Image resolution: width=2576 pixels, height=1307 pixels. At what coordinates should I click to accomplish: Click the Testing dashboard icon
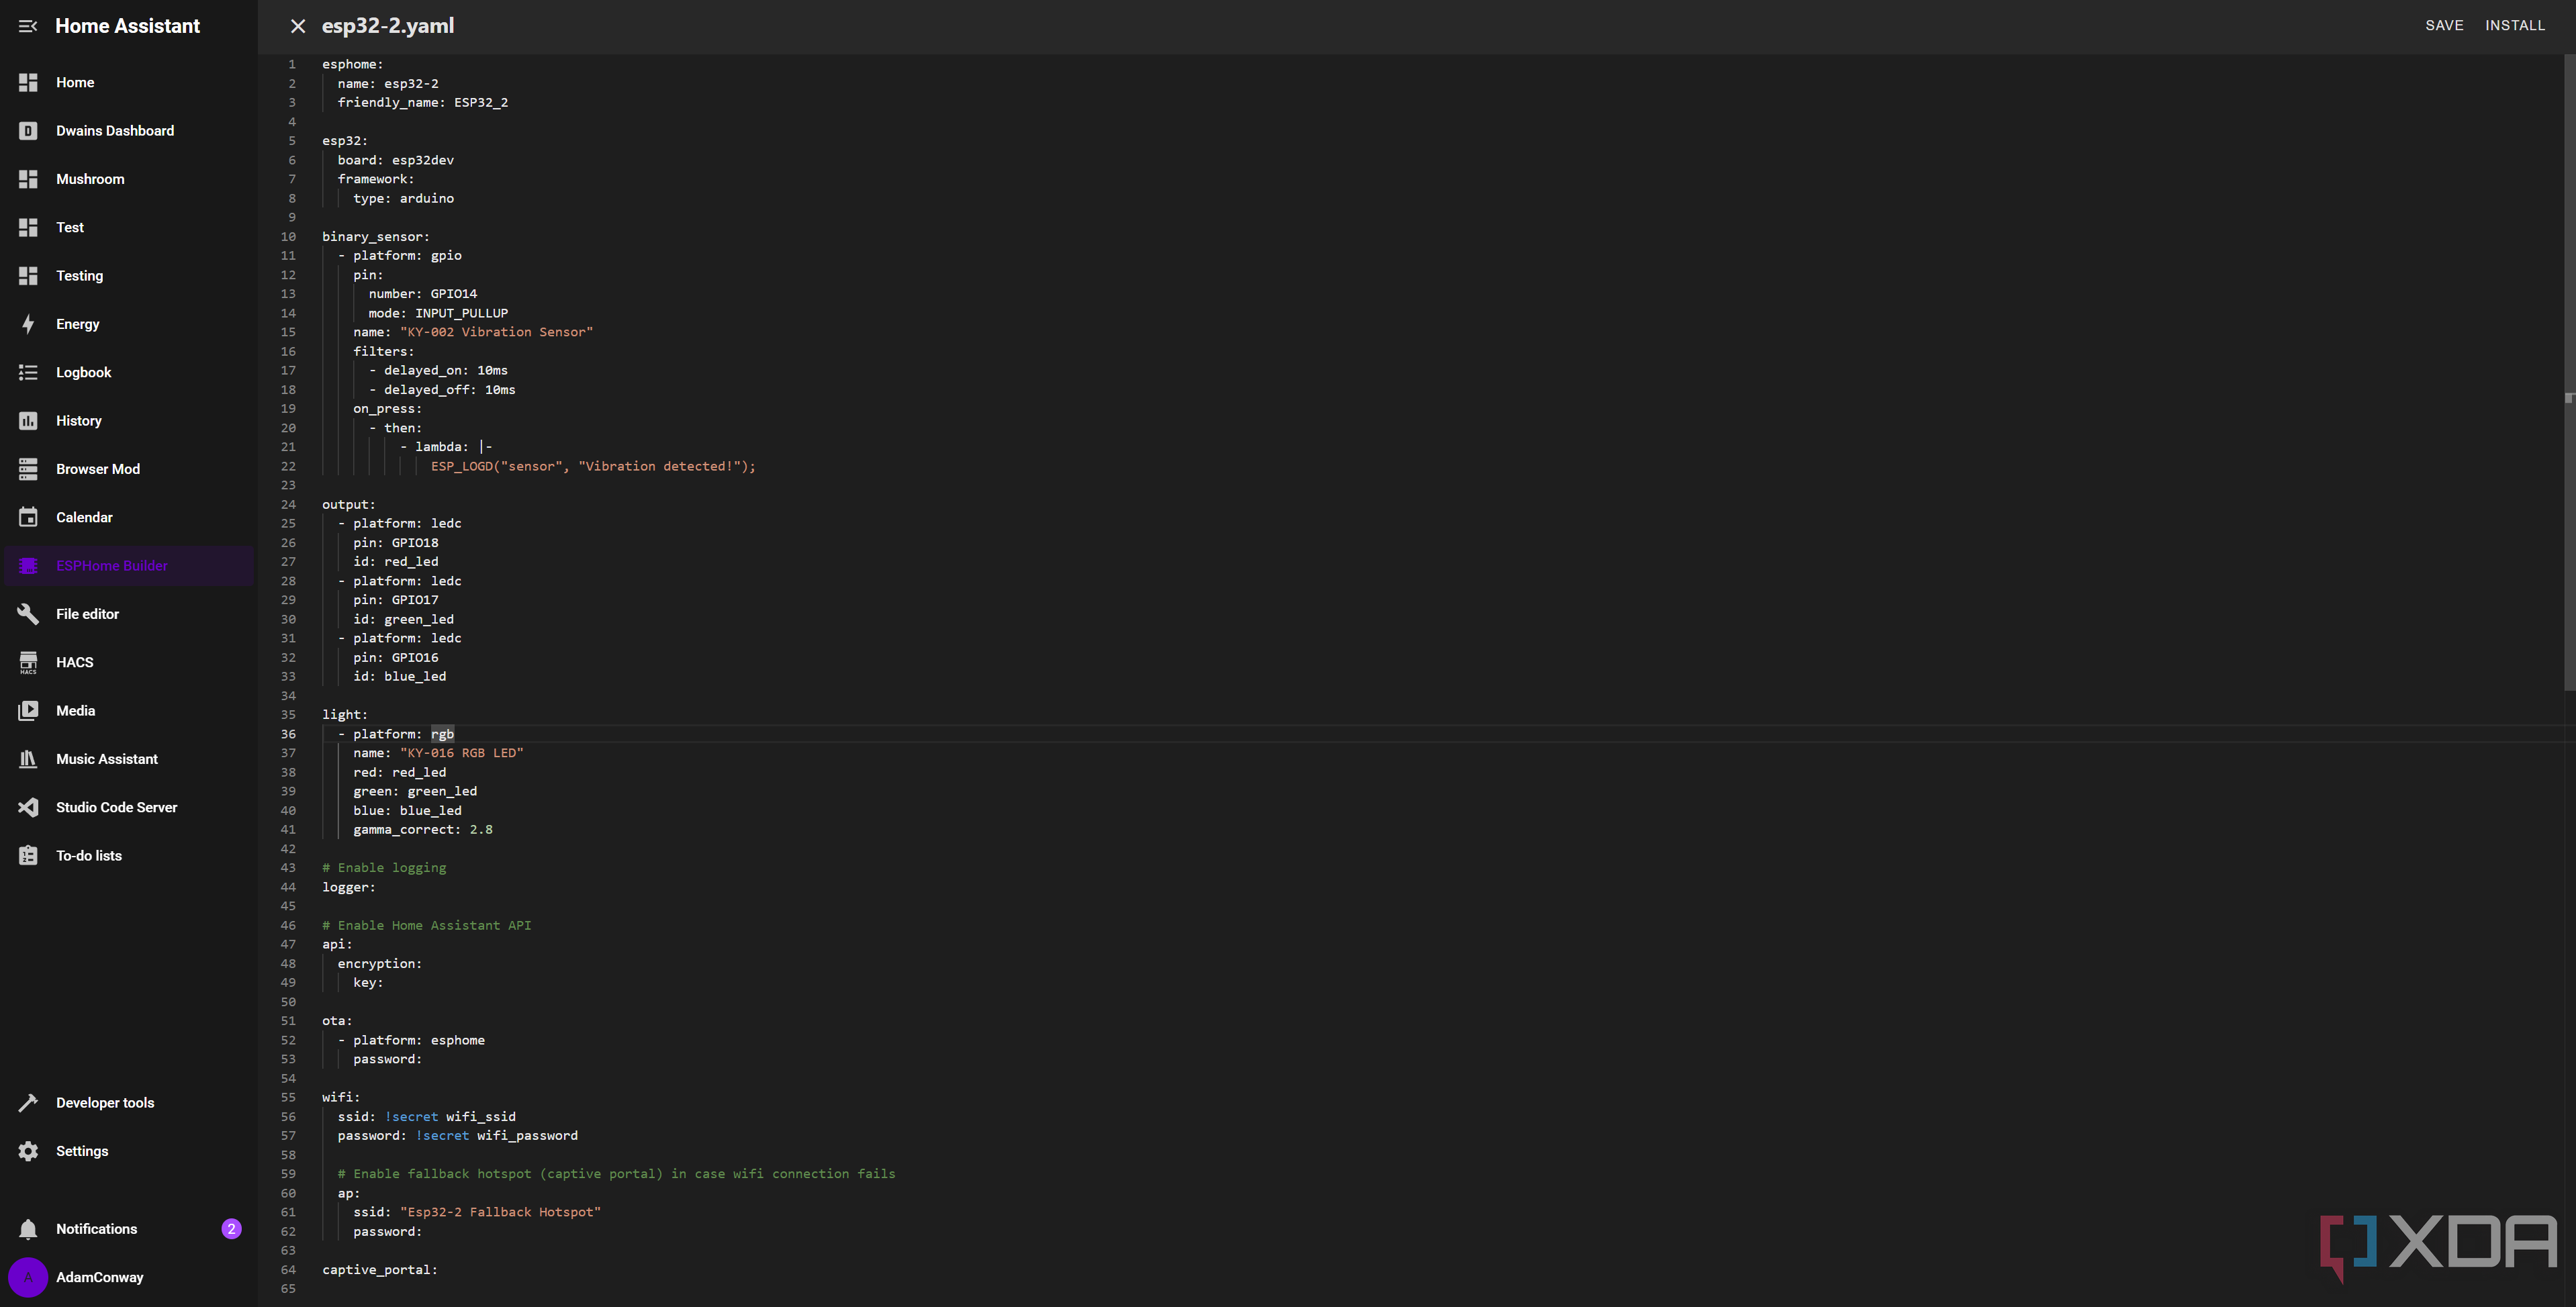point(28,276)
